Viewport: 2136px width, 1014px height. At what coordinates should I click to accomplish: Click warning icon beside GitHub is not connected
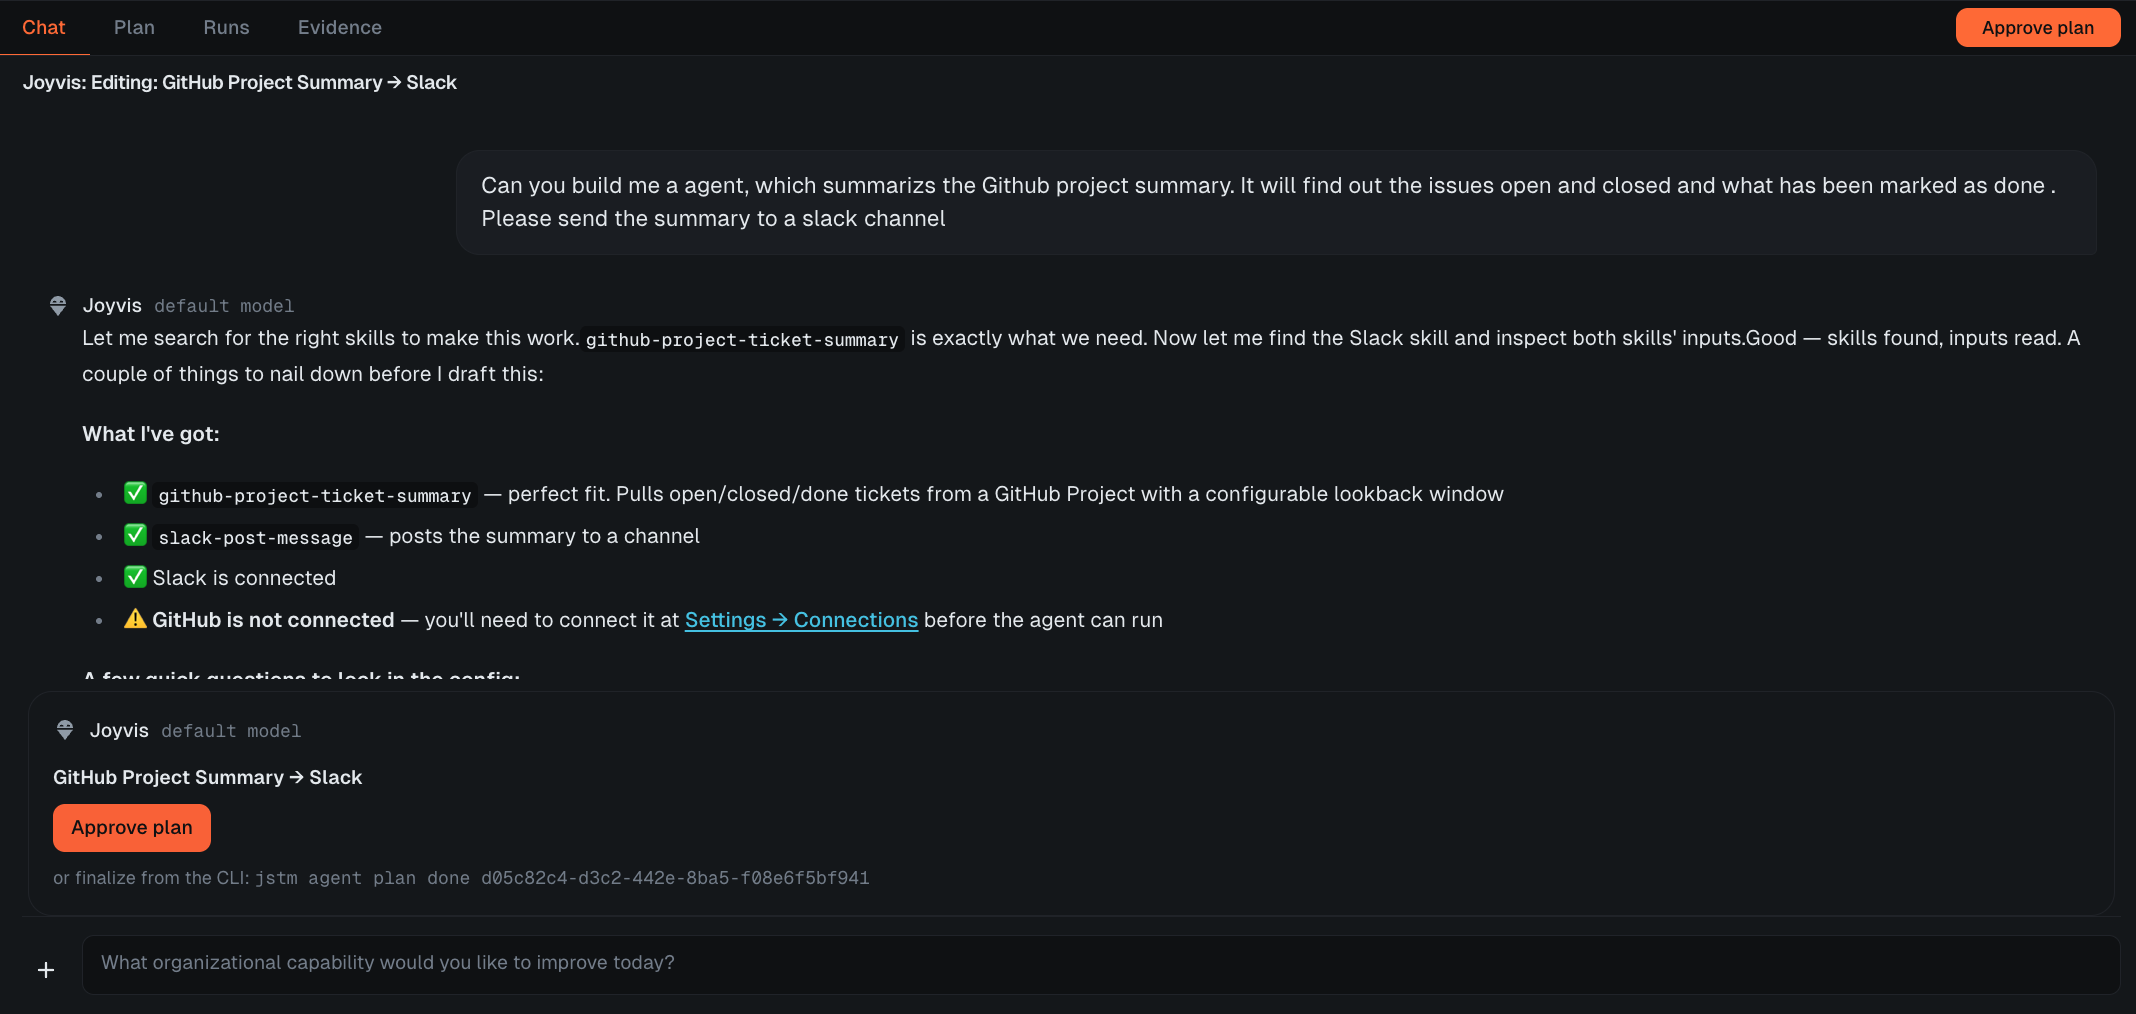pos(135,619)
